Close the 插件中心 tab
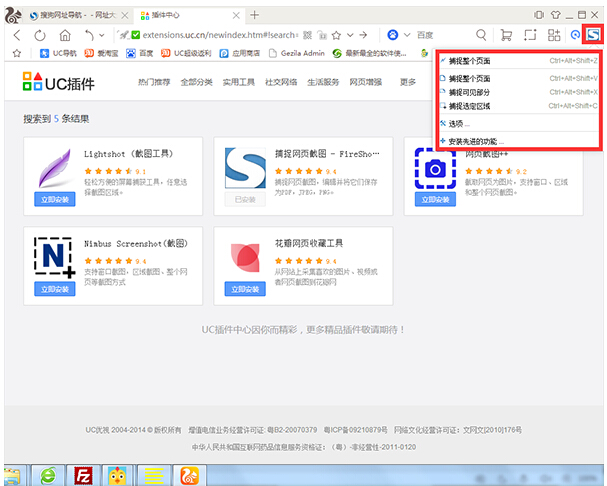The height and width of the screenshot is (486, 607). (x=236, y=15)
